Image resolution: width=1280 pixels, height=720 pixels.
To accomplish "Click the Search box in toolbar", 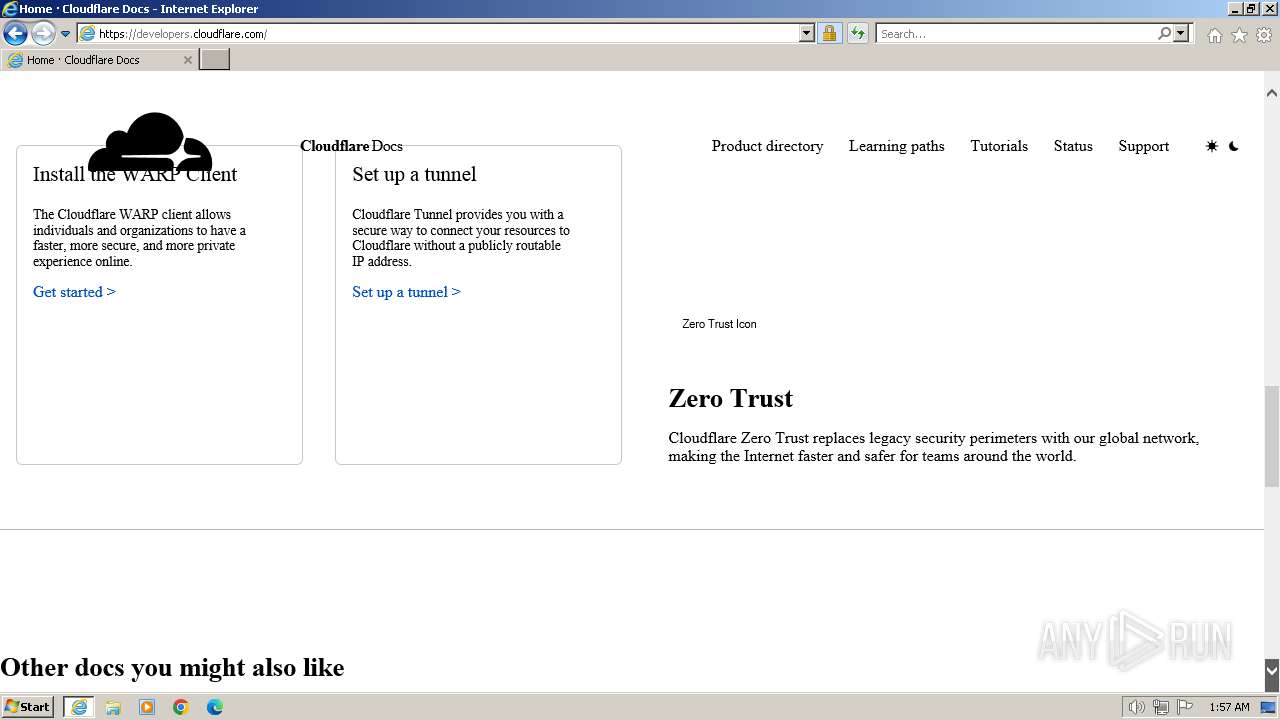I will point(1015,33).
